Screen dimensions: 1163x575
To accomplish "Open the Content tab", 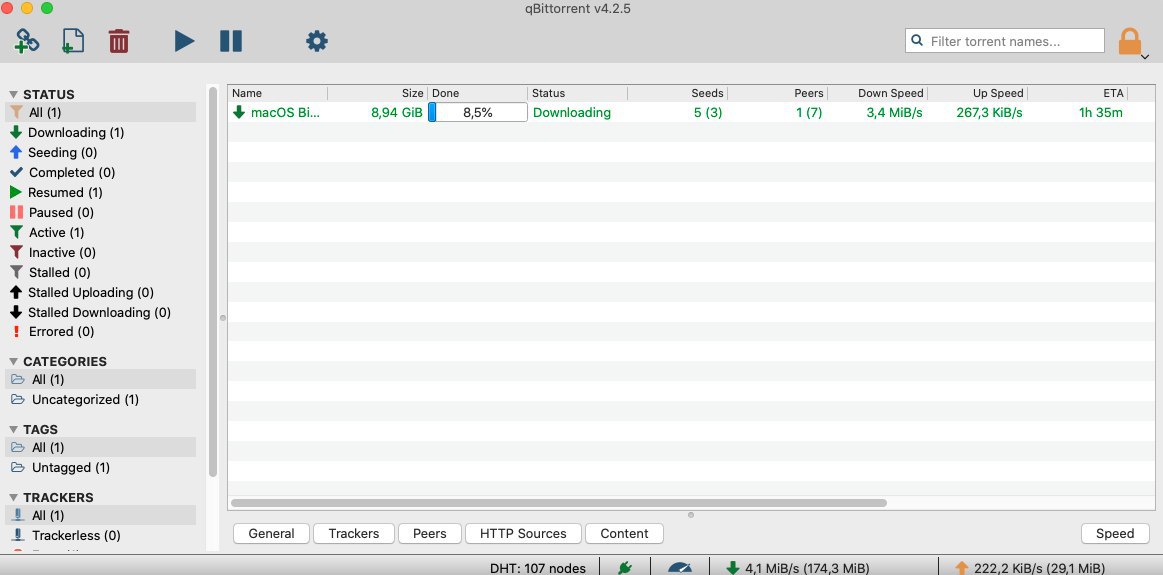I will (625, 533).
